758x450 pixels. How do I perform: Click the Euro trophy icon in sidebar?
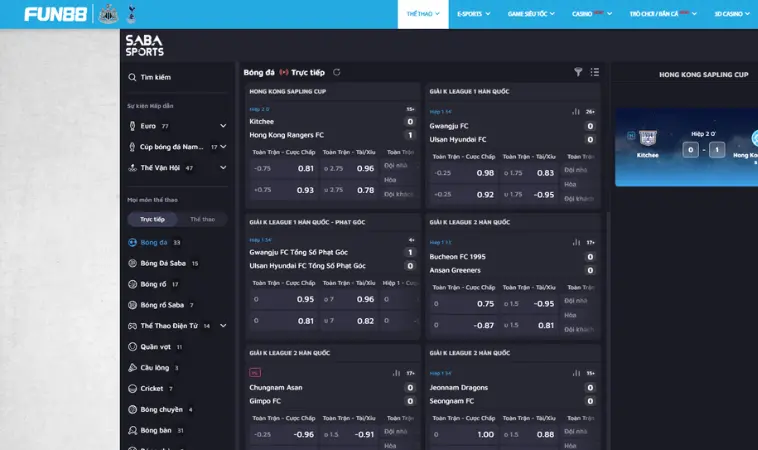click(133, 126)
